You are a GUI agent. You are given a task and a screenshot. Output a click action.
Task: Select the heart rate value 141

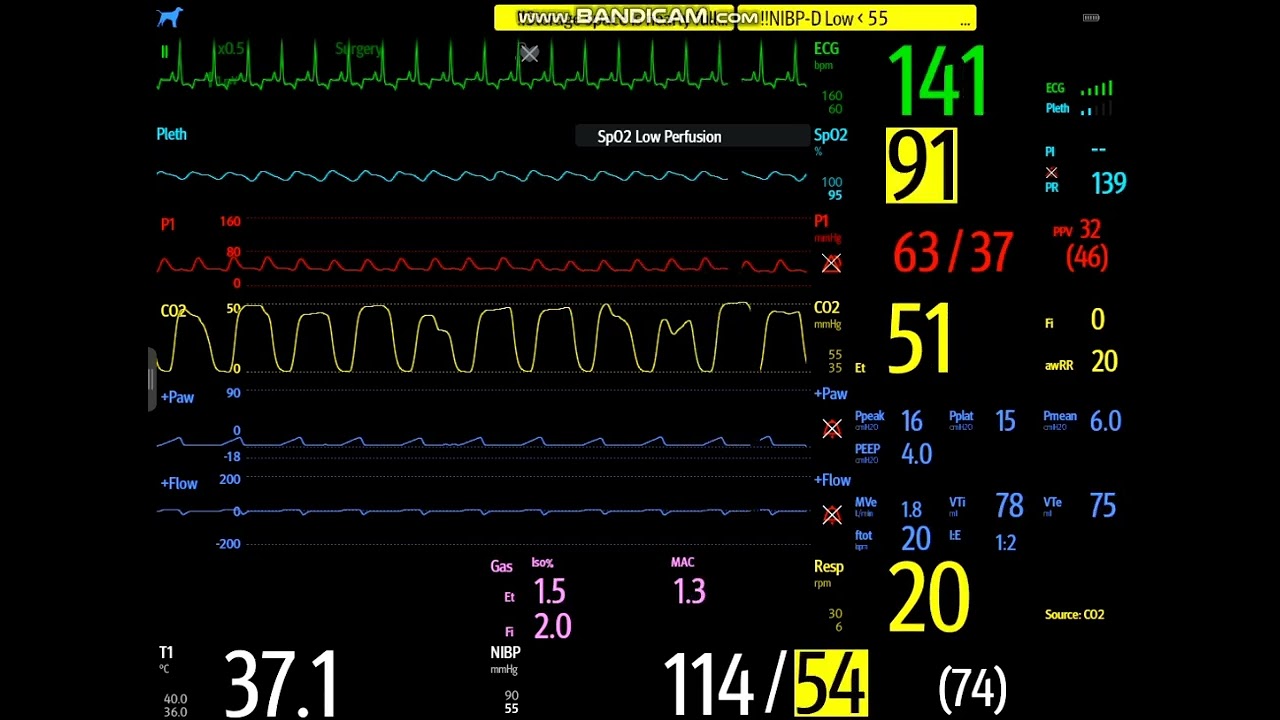point(937,83)
